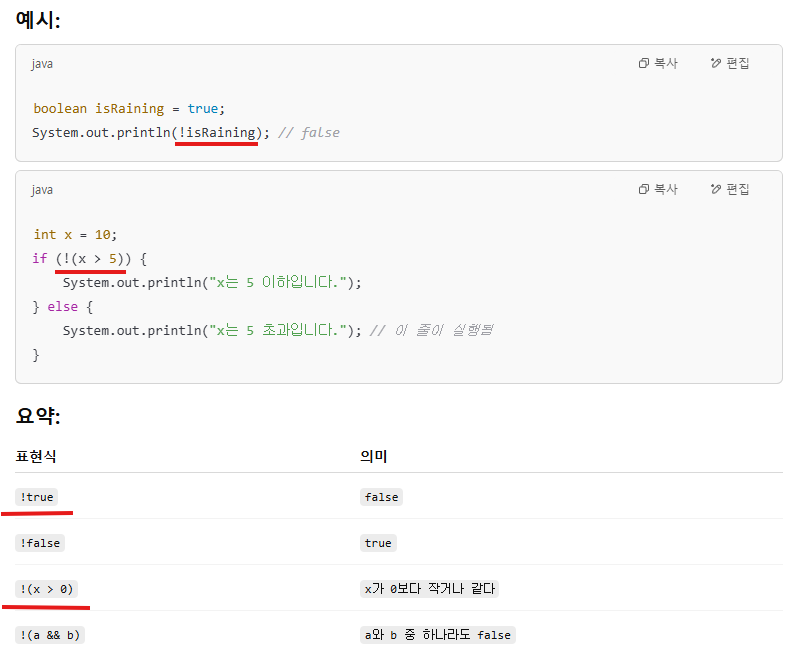This screenshot has width=797, height=656.
Task: Click the '!(a && b)' table cell
Action: pyautogui.click(x=50, y=635)
